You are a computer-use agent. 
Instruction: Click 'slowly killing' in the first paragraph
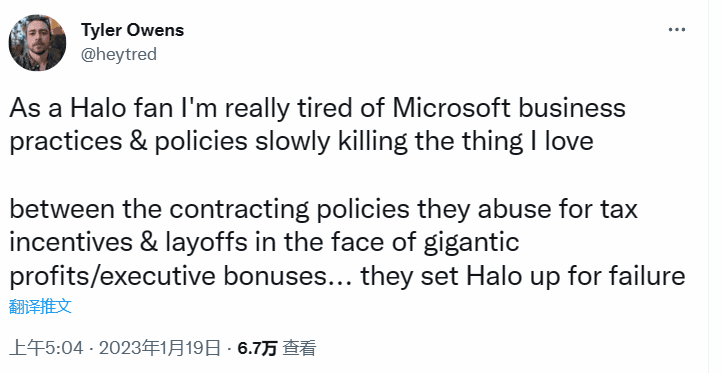coord(332,142)
